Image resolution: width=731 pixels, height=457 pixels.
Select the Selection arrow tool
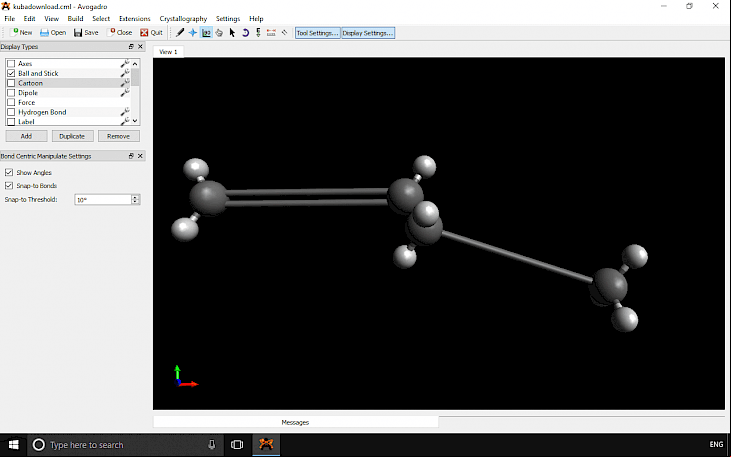click(232, 33)
